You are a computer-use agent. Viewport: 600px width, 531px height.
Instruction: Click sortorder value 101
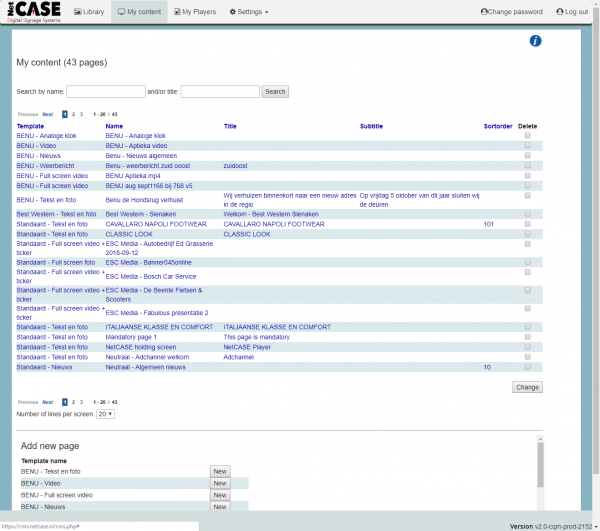click(489, 224)
